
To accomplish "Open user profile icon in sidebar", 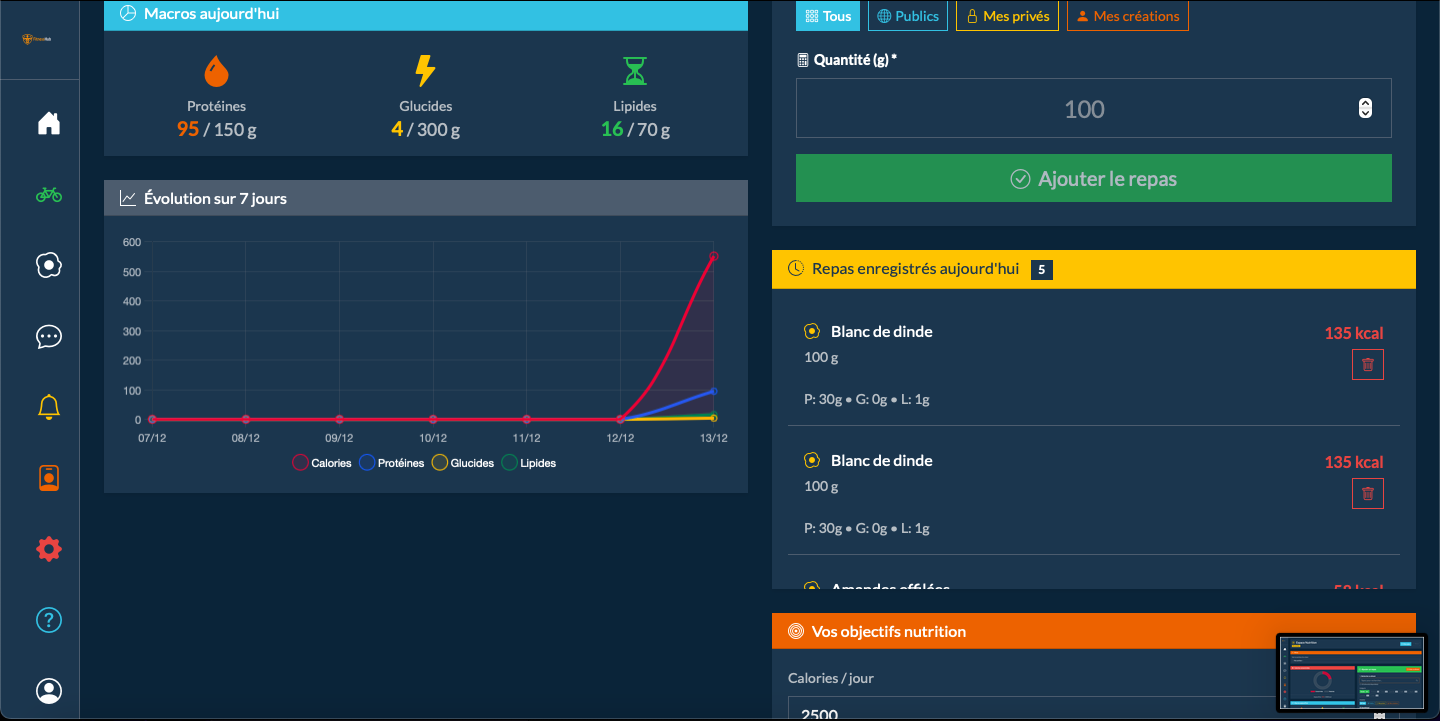I will pyautogui.click(x=49, y=691).
